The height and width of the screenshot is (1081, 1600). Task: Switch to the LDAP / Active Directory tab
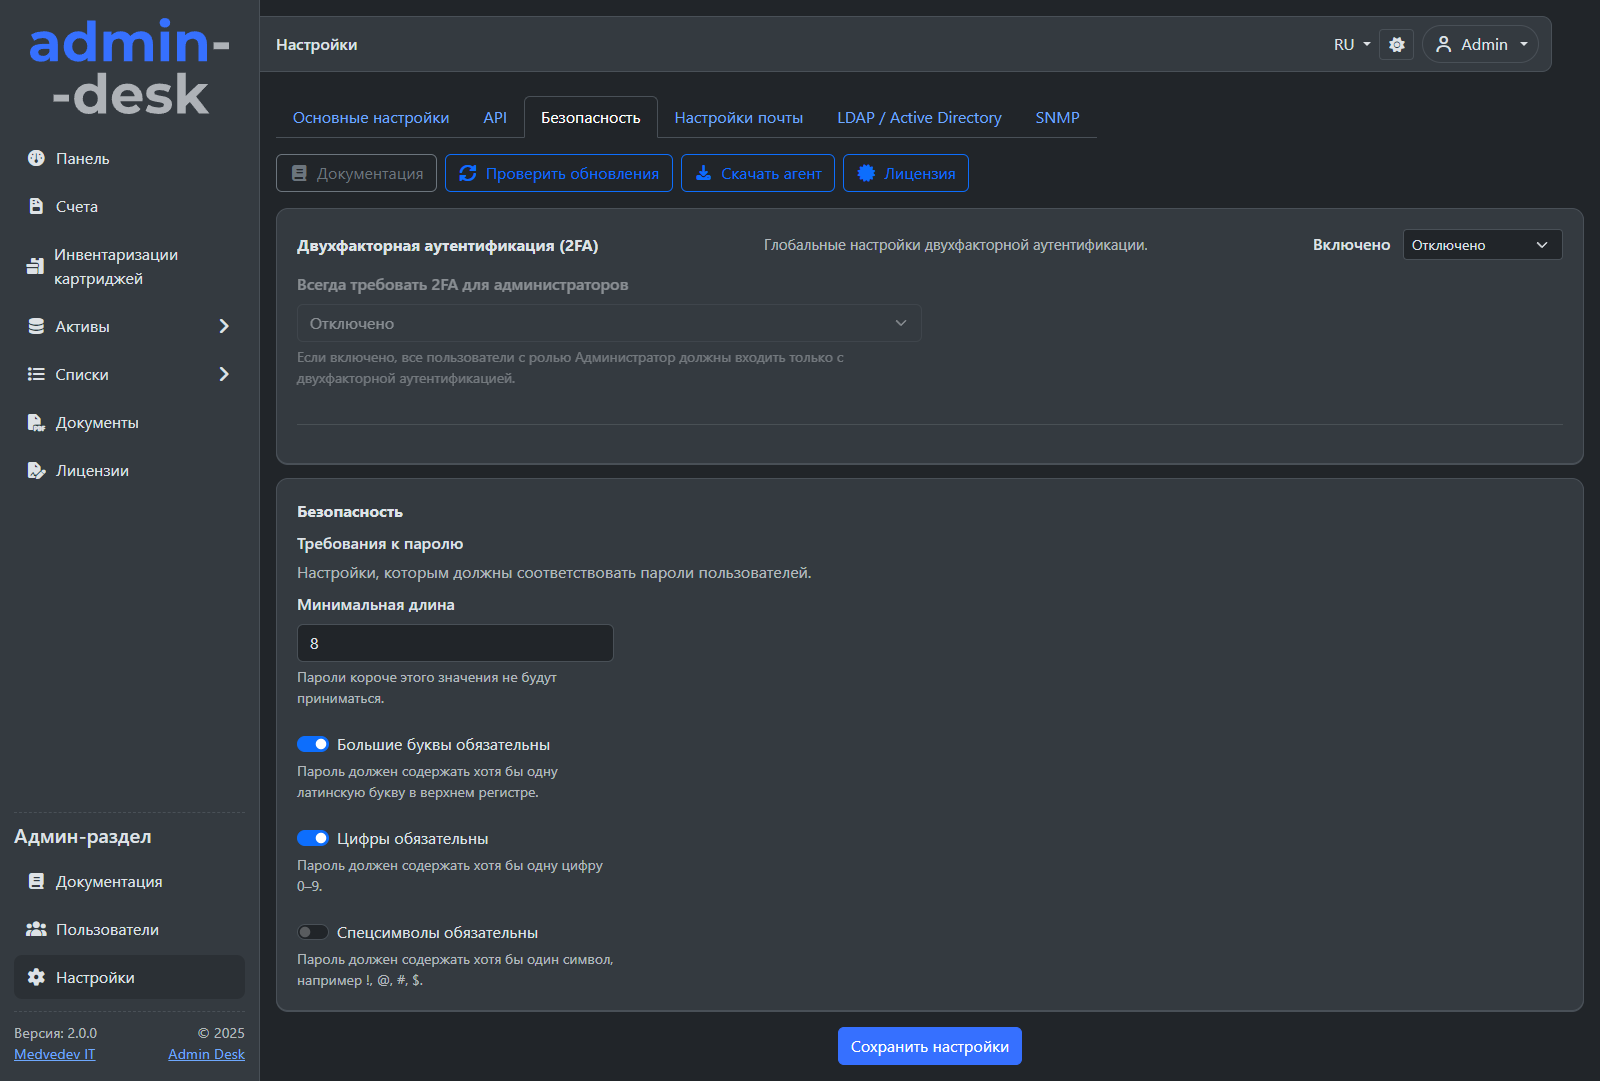[919, 118]
